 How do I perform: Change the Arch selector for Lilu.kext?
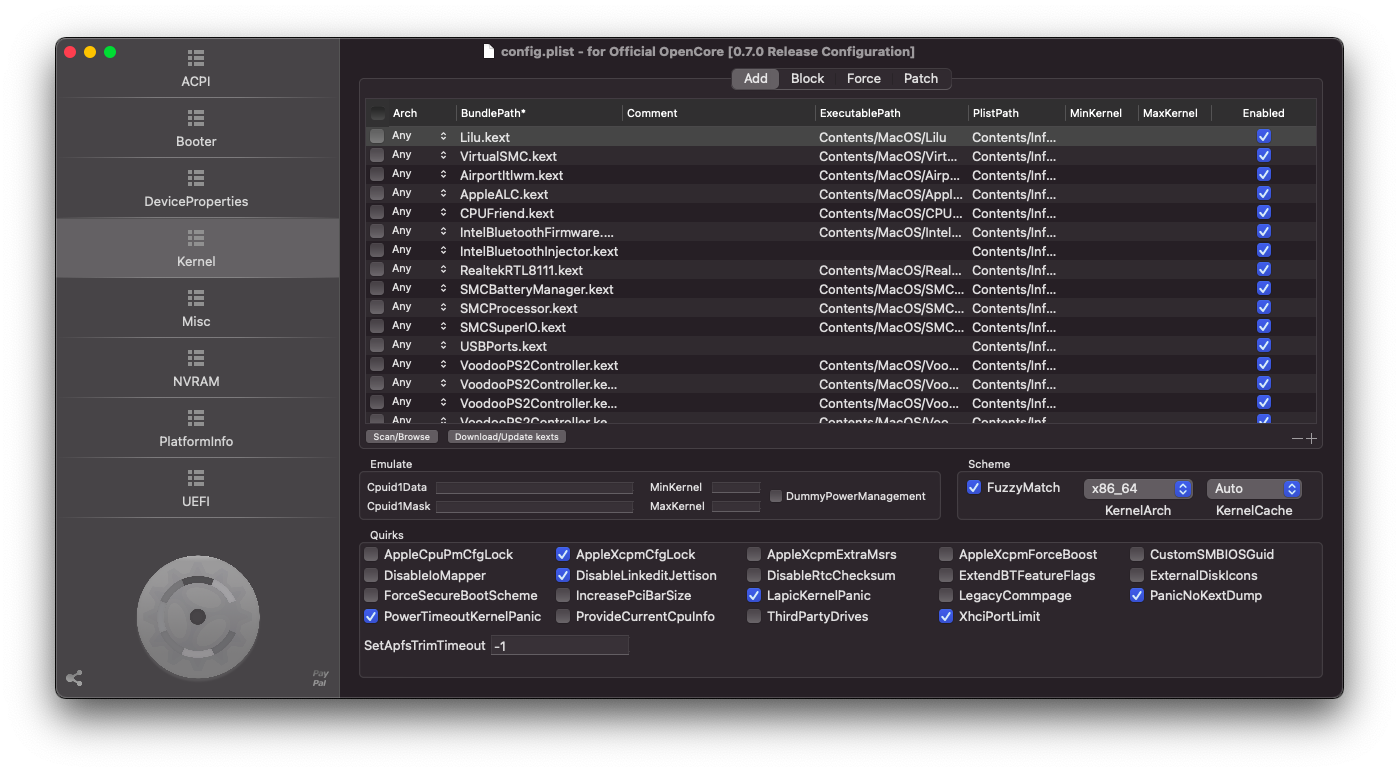coord(419,136)
